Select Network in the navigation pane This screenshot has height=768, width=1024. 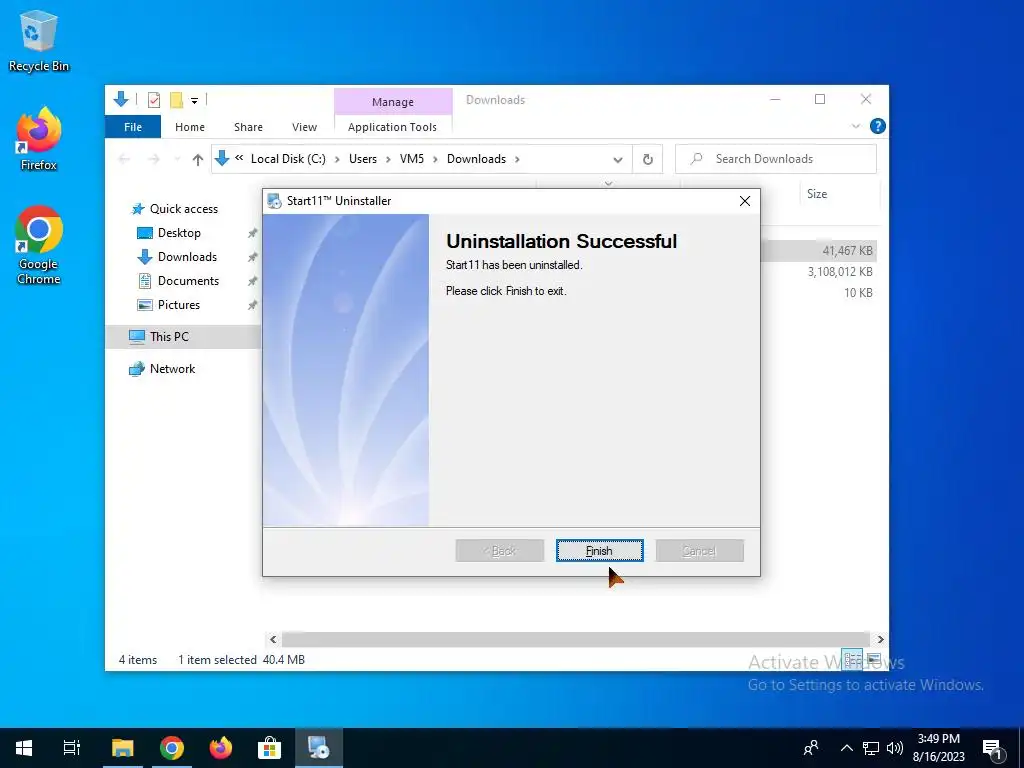[x=172, y=368]
